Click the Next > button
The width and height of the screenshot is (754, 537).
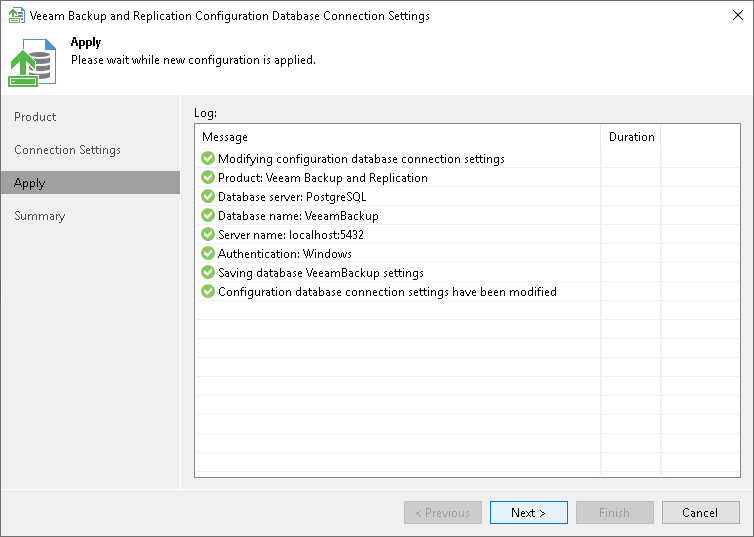coord(528,512)
